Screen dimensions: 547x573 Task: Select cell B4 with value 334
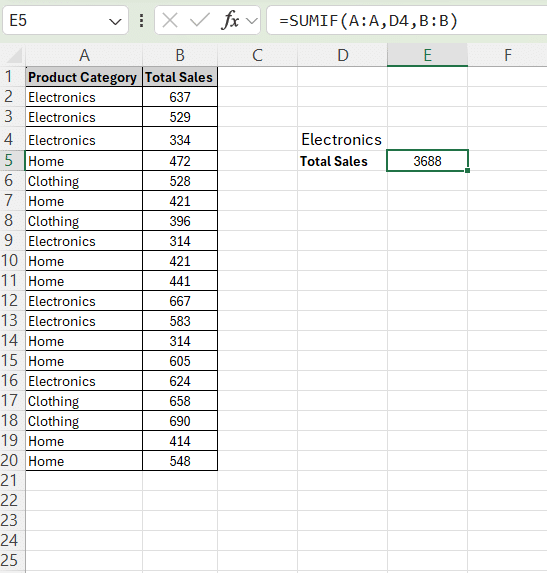[x=180, y=139]
